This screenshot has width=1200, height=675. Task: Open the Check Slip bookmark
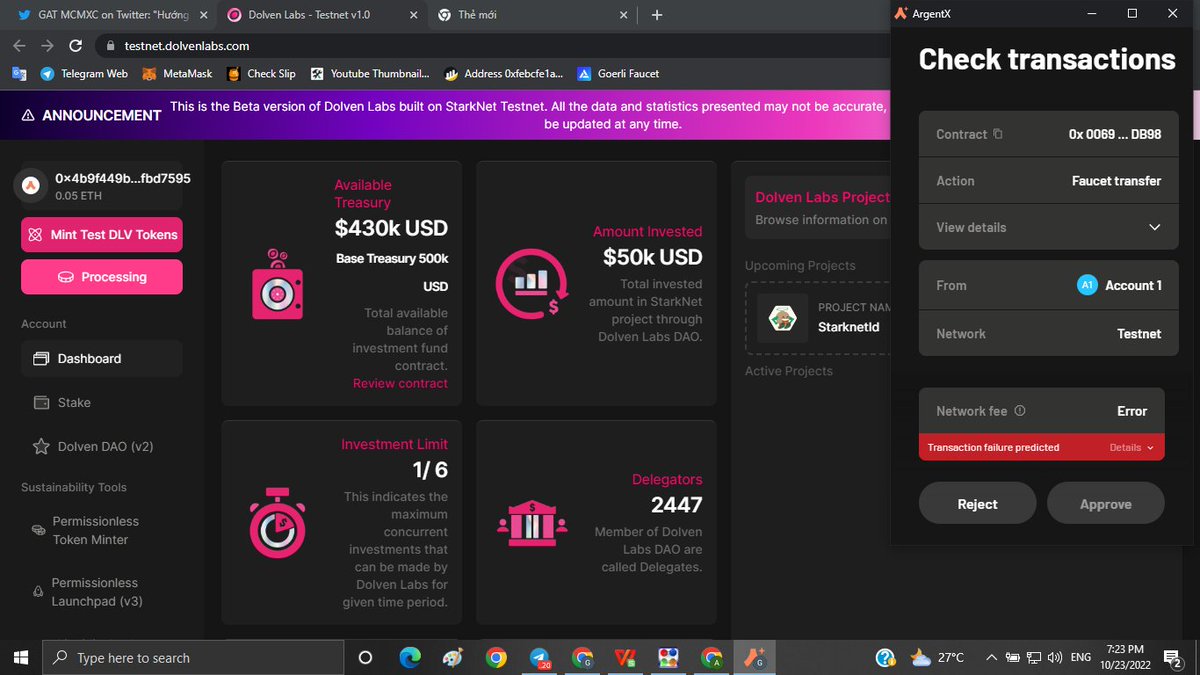pyautogui.click(x=261, y=73)
